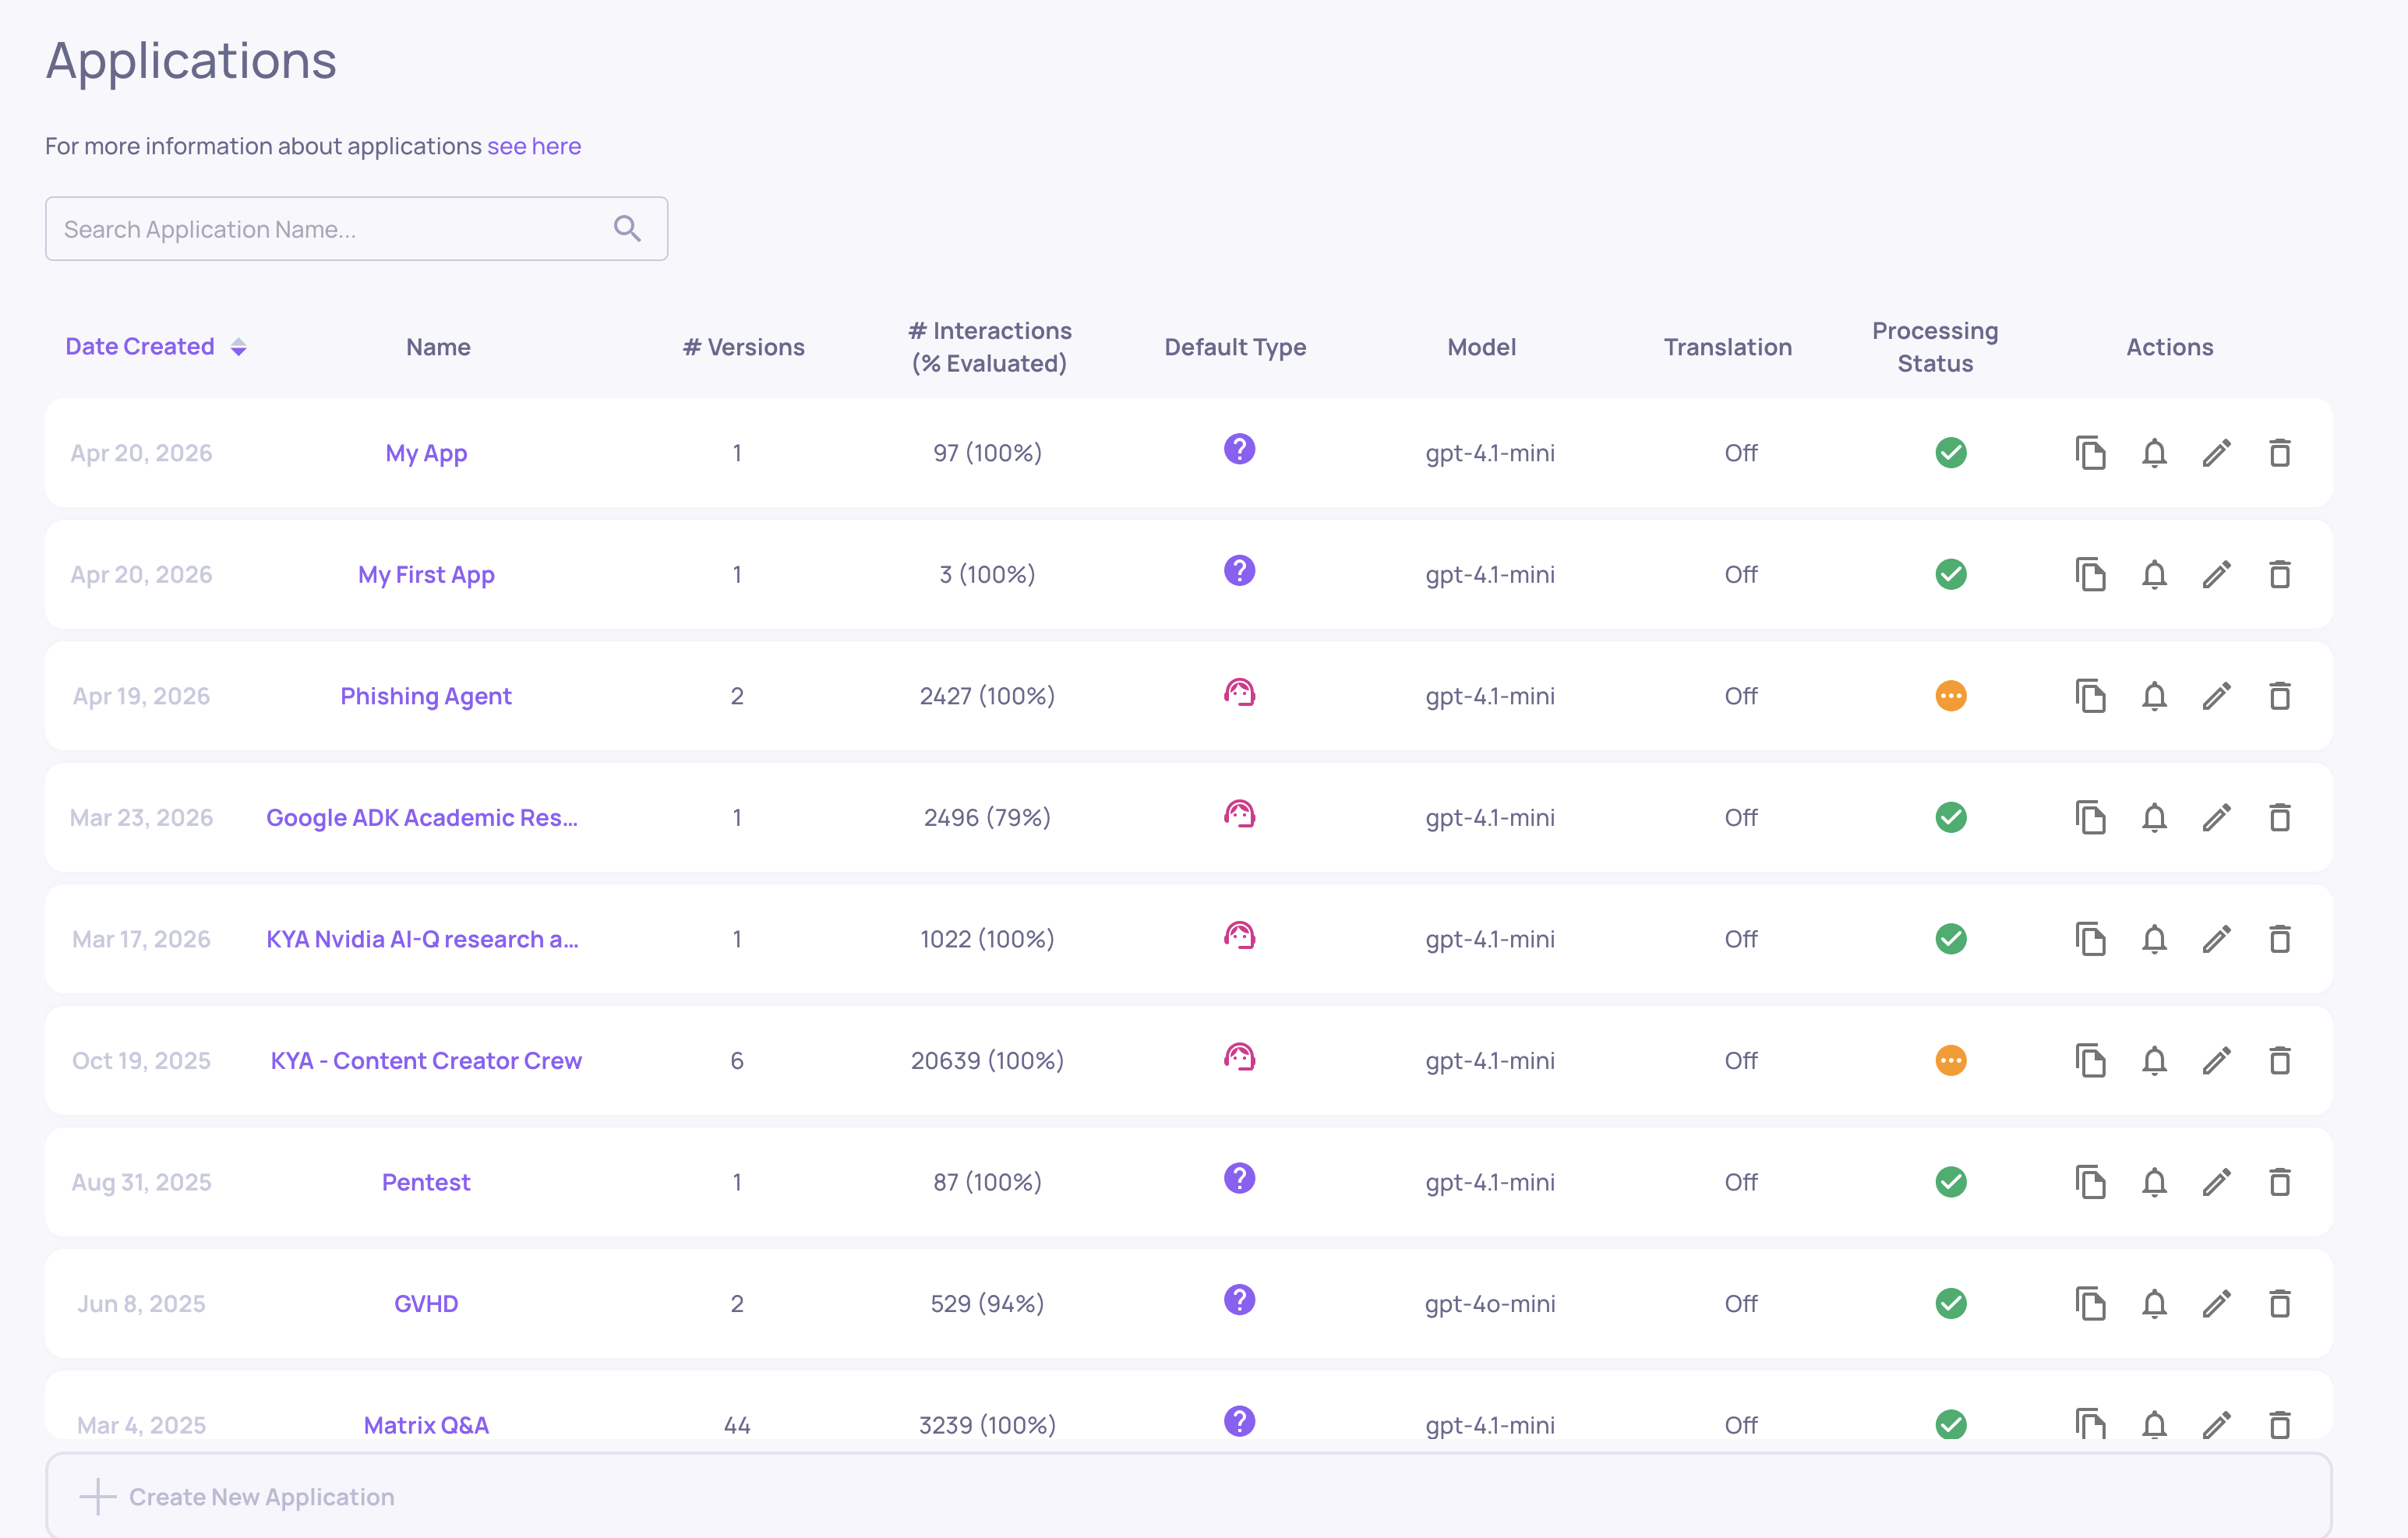This screenshot has height=1538, width=2408.
Task: Focus the Search Application Name field
Action: coord(330,229)
